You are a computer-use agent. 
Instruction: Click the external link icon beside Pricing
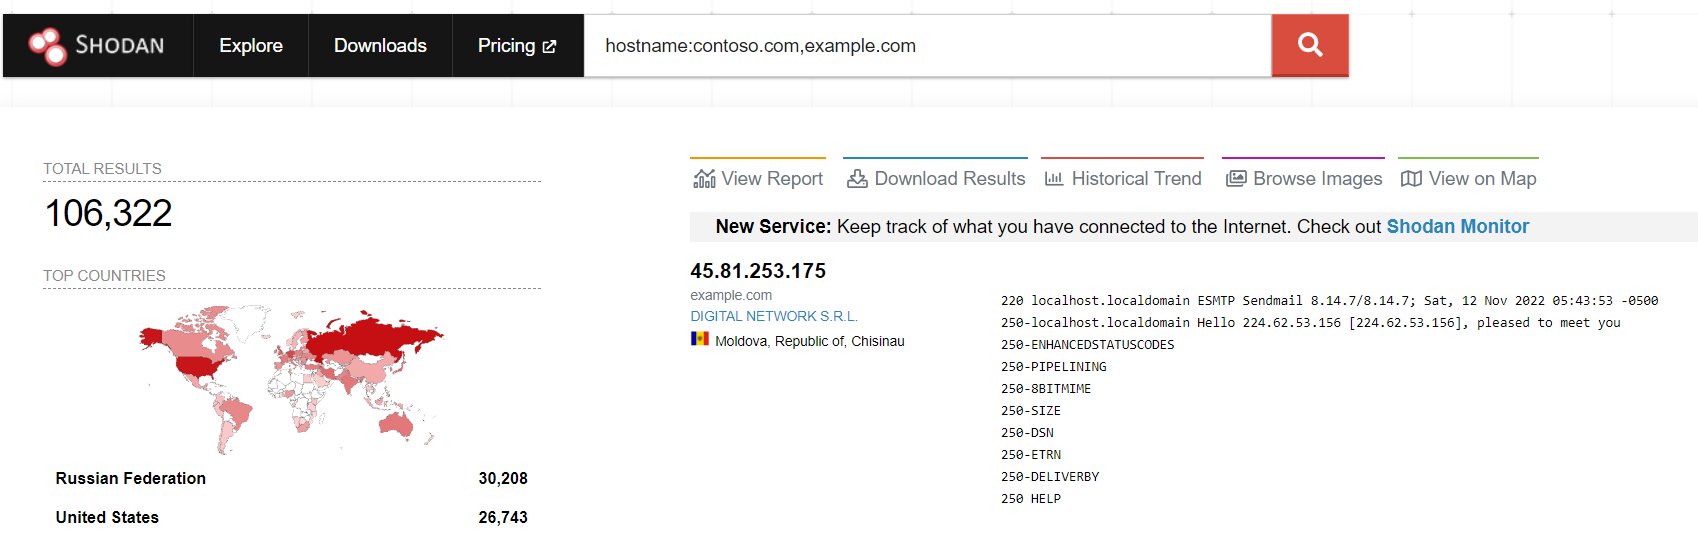coord(549,46)
